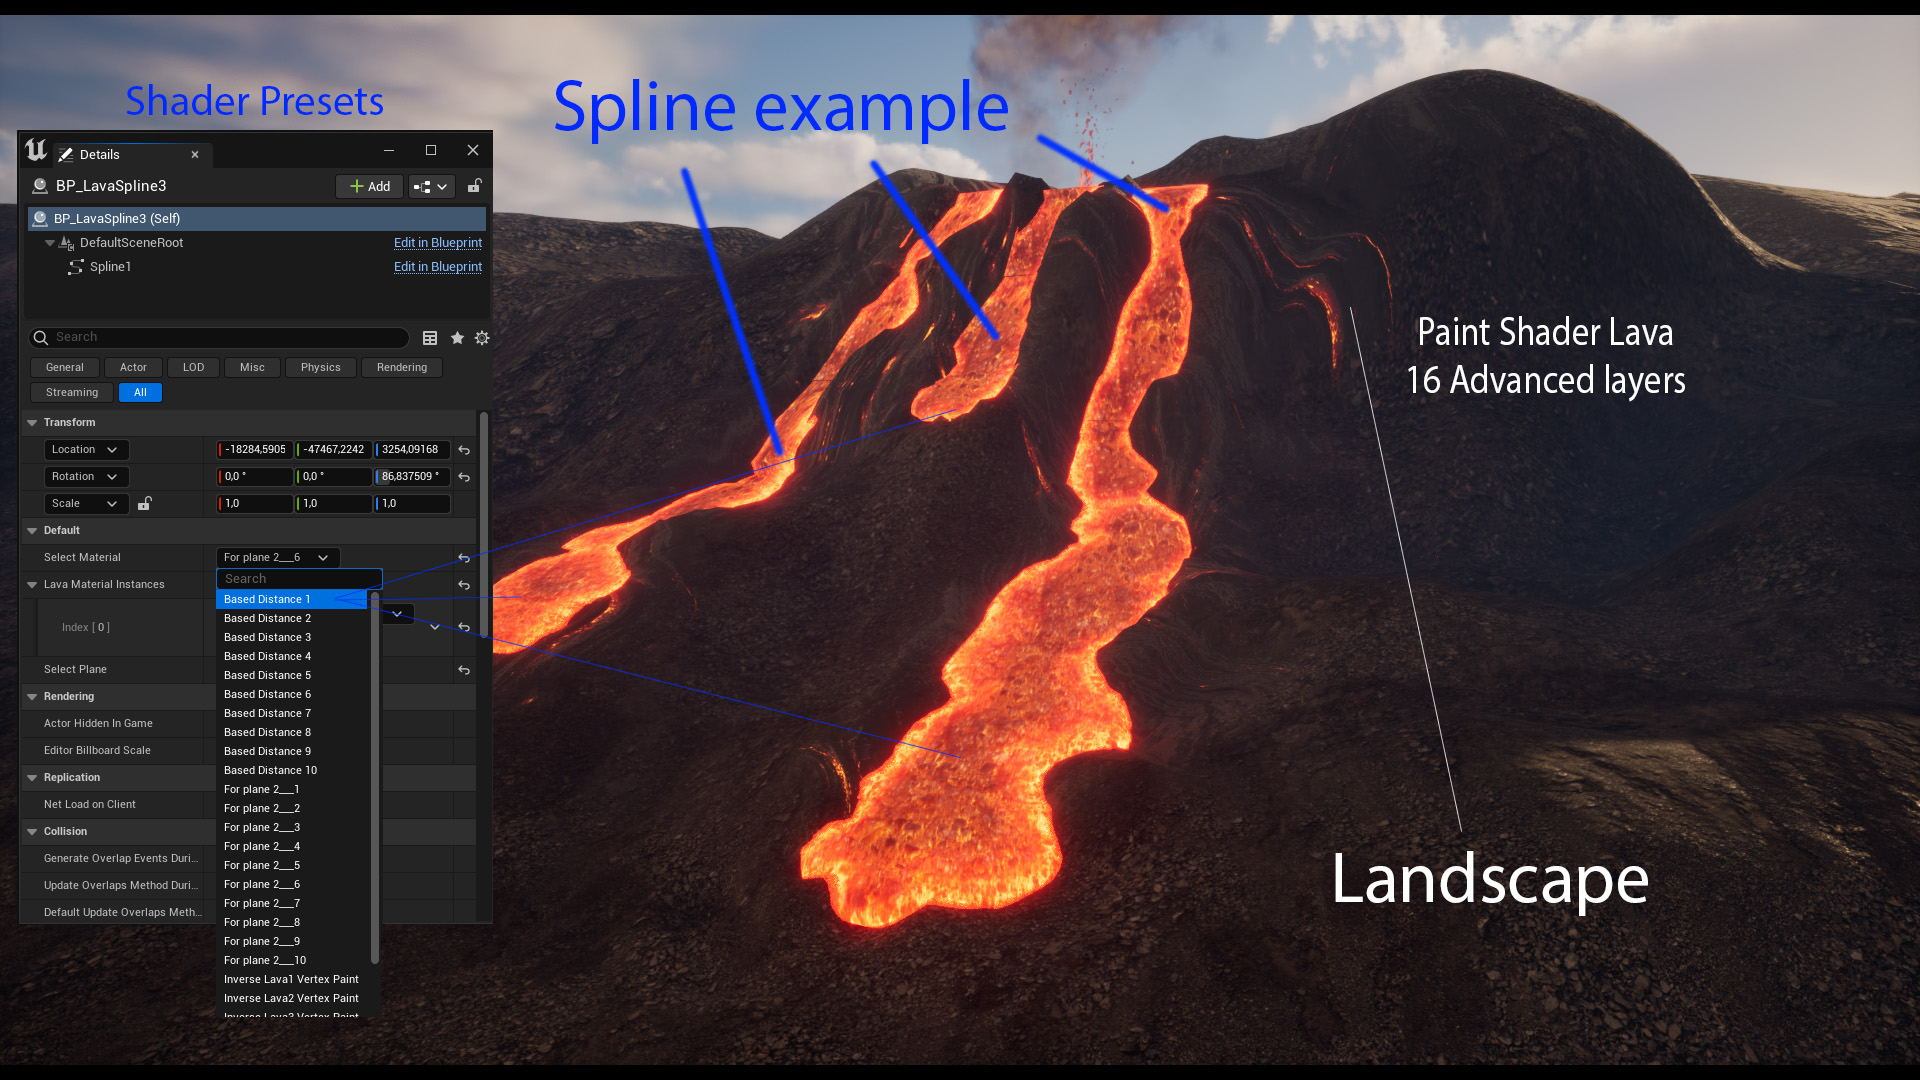Image resolution: width=1920 pixels, height=1080 pixels.
Task: Click the red X-axis bar of the Location field
Action: (221, 449)
